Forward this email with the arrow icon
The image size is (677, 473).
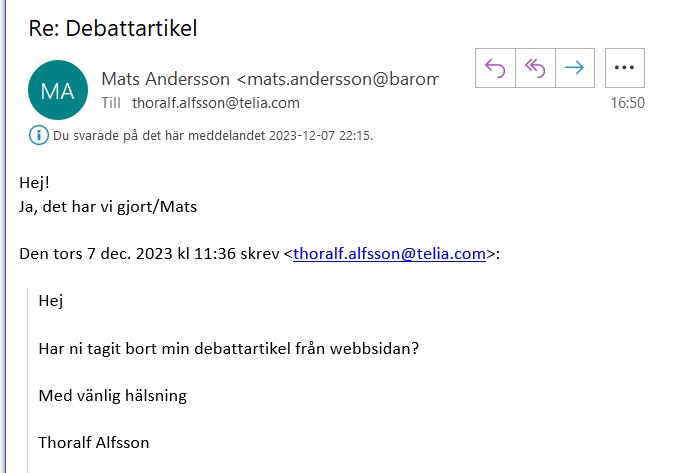point(574,68)
